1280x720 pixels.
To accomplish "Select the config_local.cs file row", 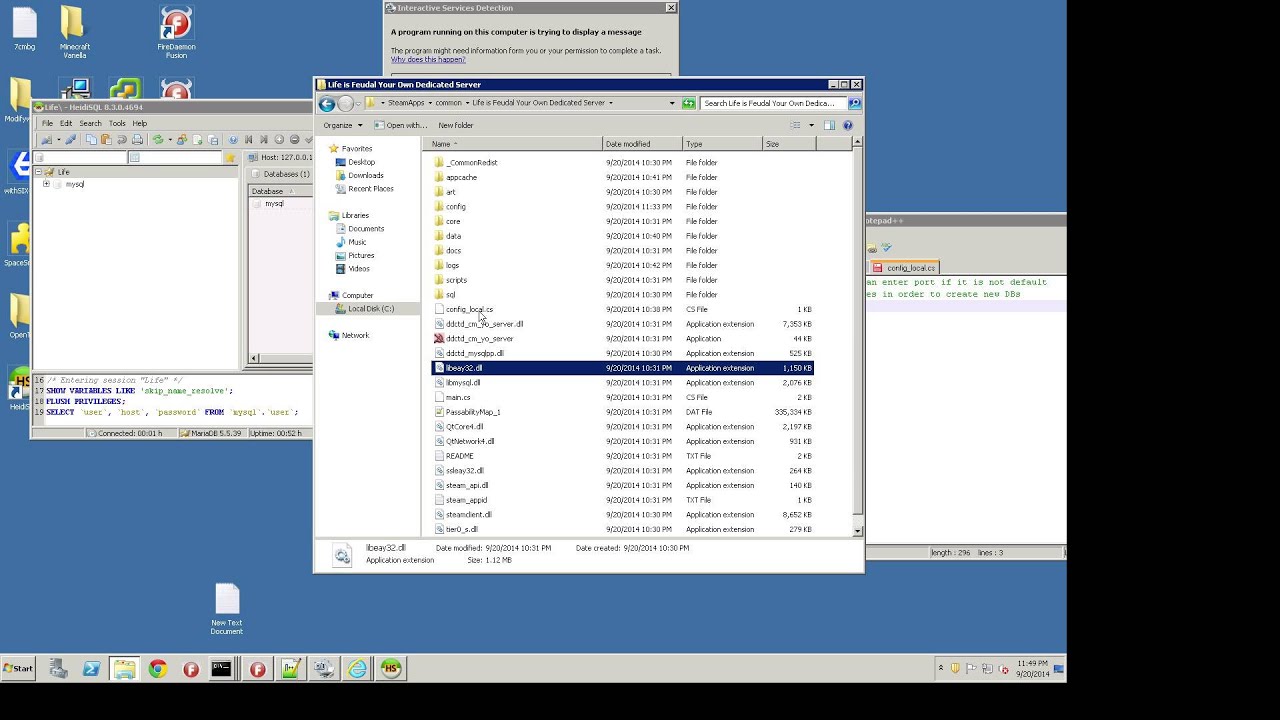I will coord(622,309).
